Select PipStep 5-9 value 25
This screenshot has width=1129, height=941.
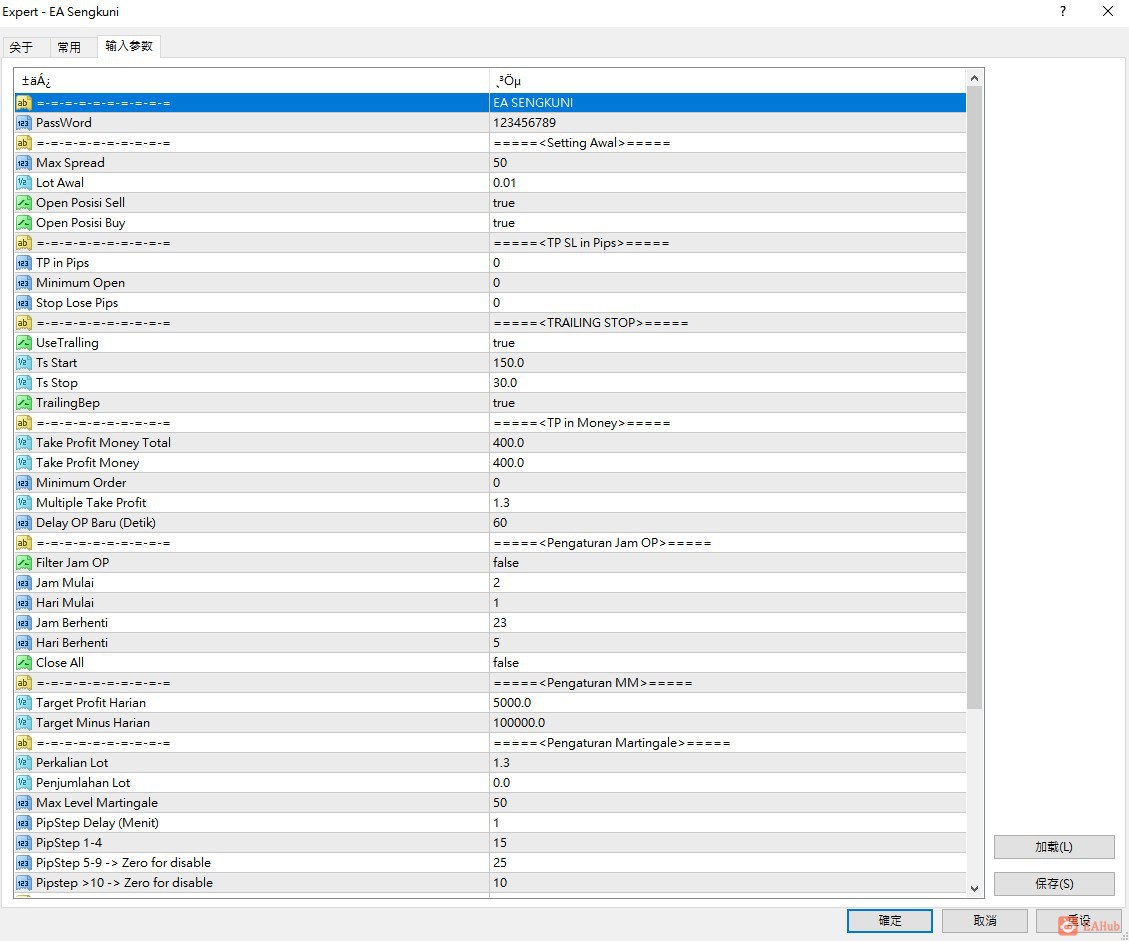click(500, 863)
